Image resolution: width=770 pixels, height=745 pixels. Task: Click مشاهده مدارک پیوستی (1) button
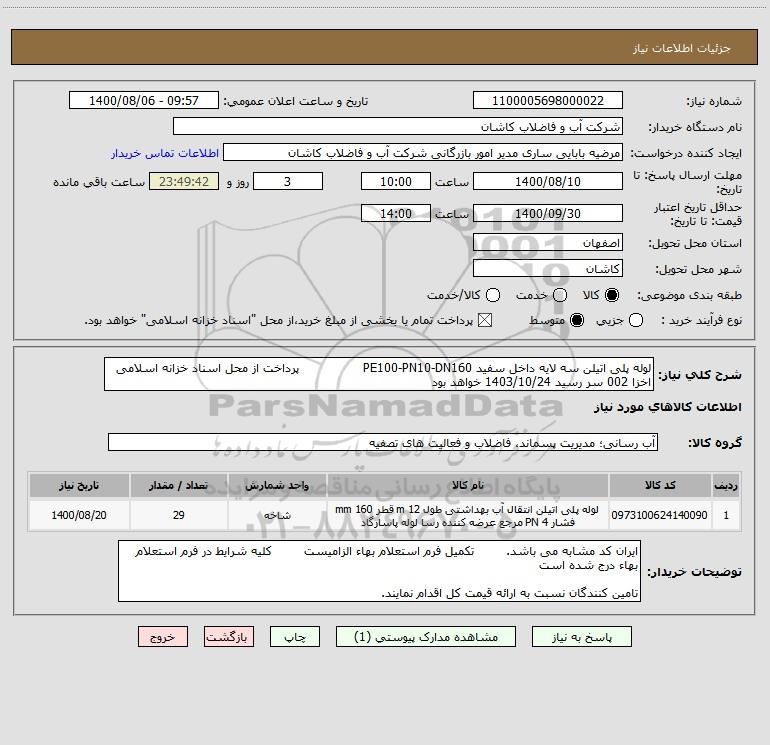click(x=426, y=637)
